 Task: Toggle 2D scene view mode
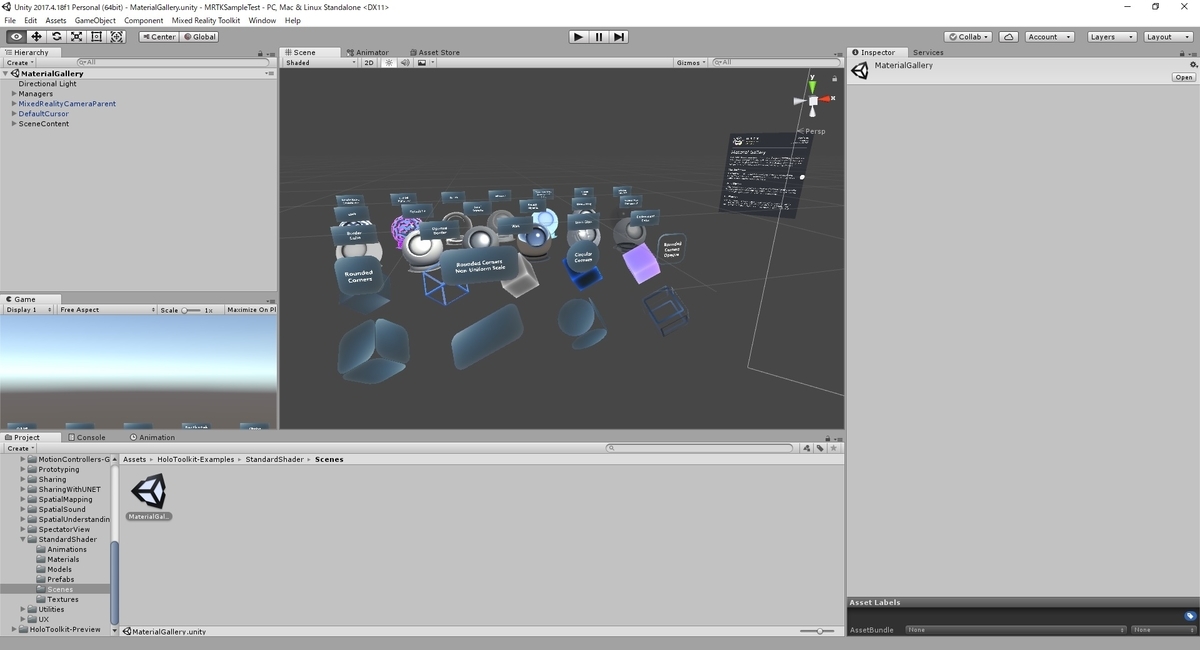[x=368, y=63]
